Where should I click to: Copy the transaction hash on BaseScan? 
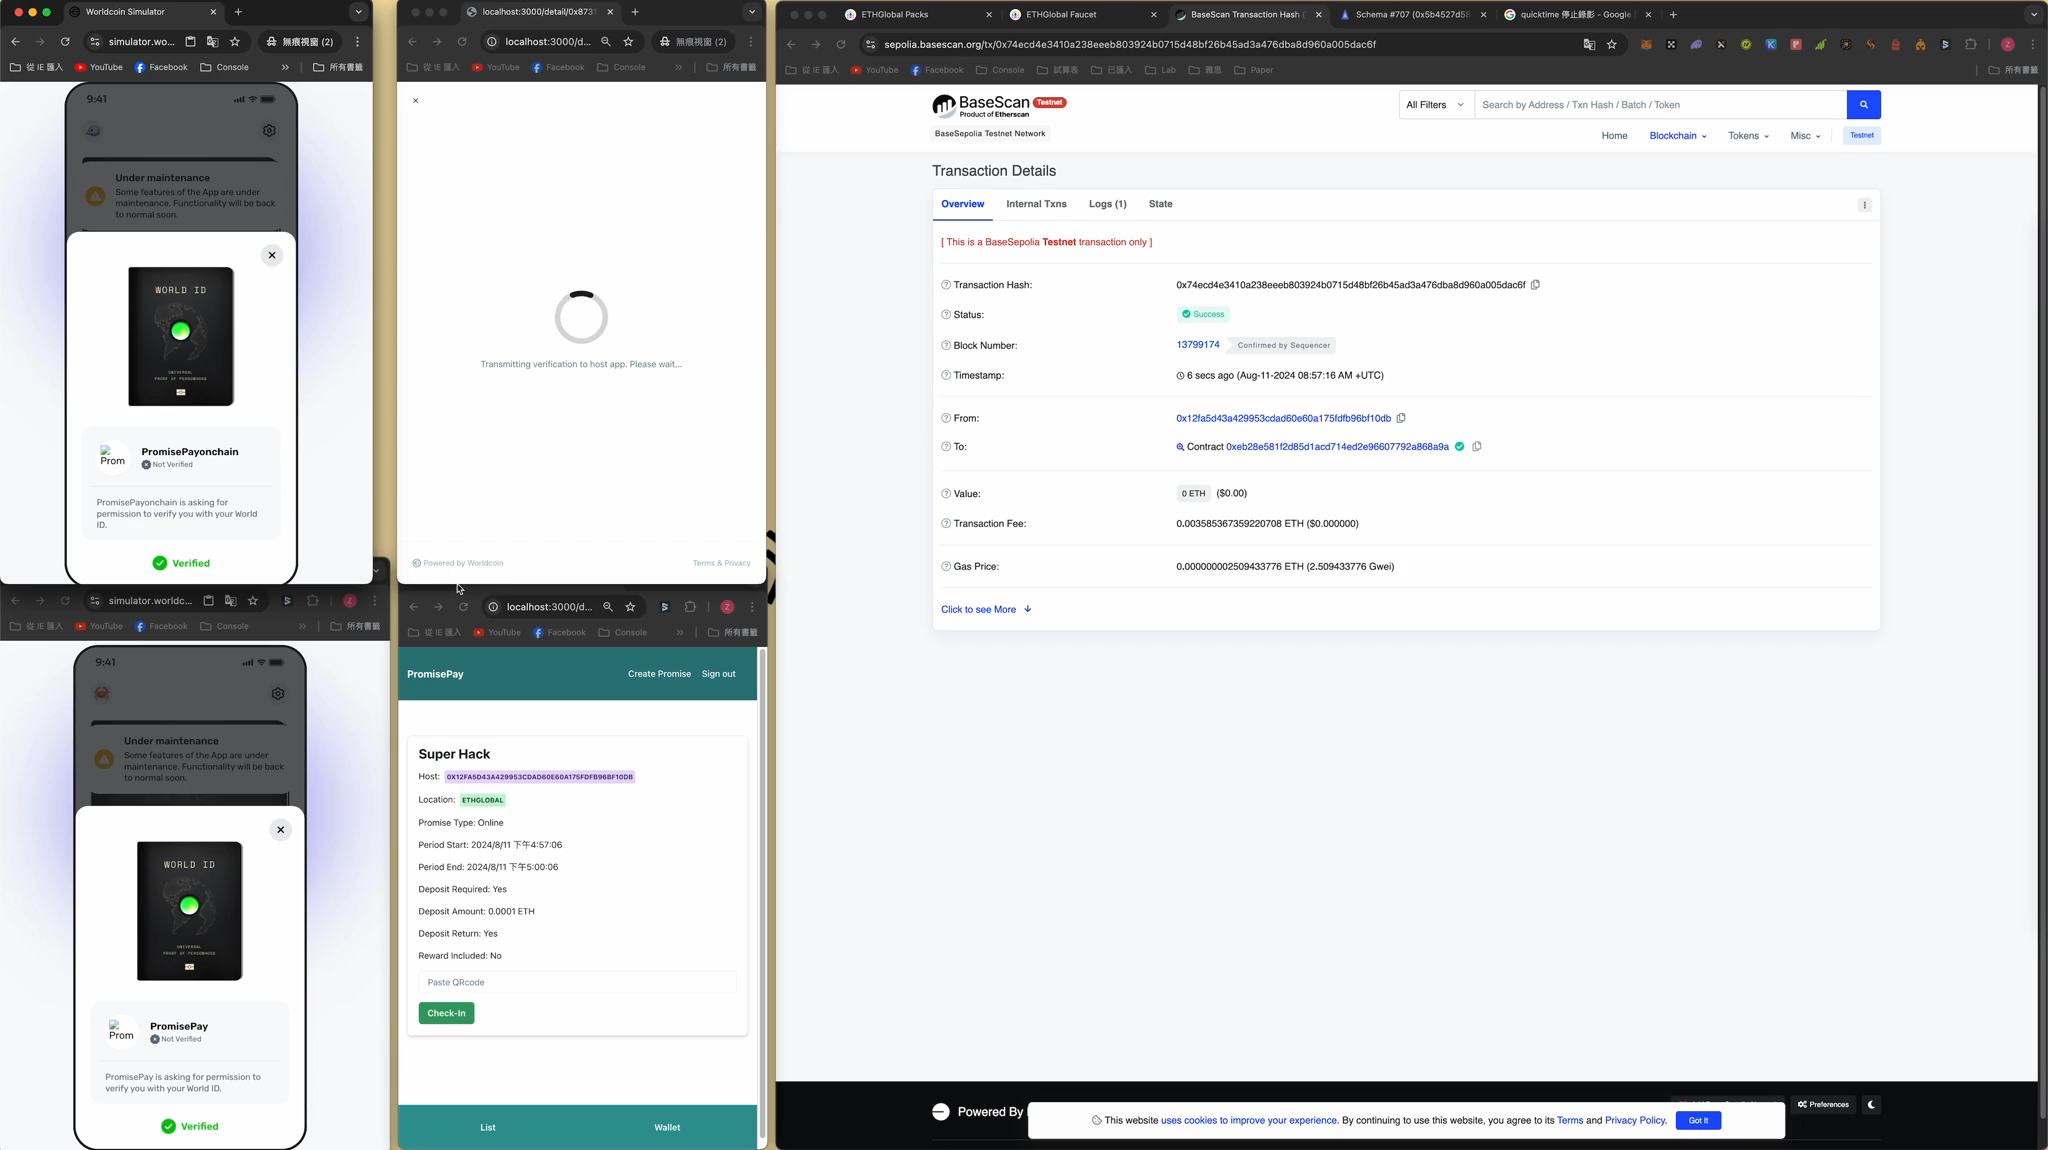point(1535,285)
